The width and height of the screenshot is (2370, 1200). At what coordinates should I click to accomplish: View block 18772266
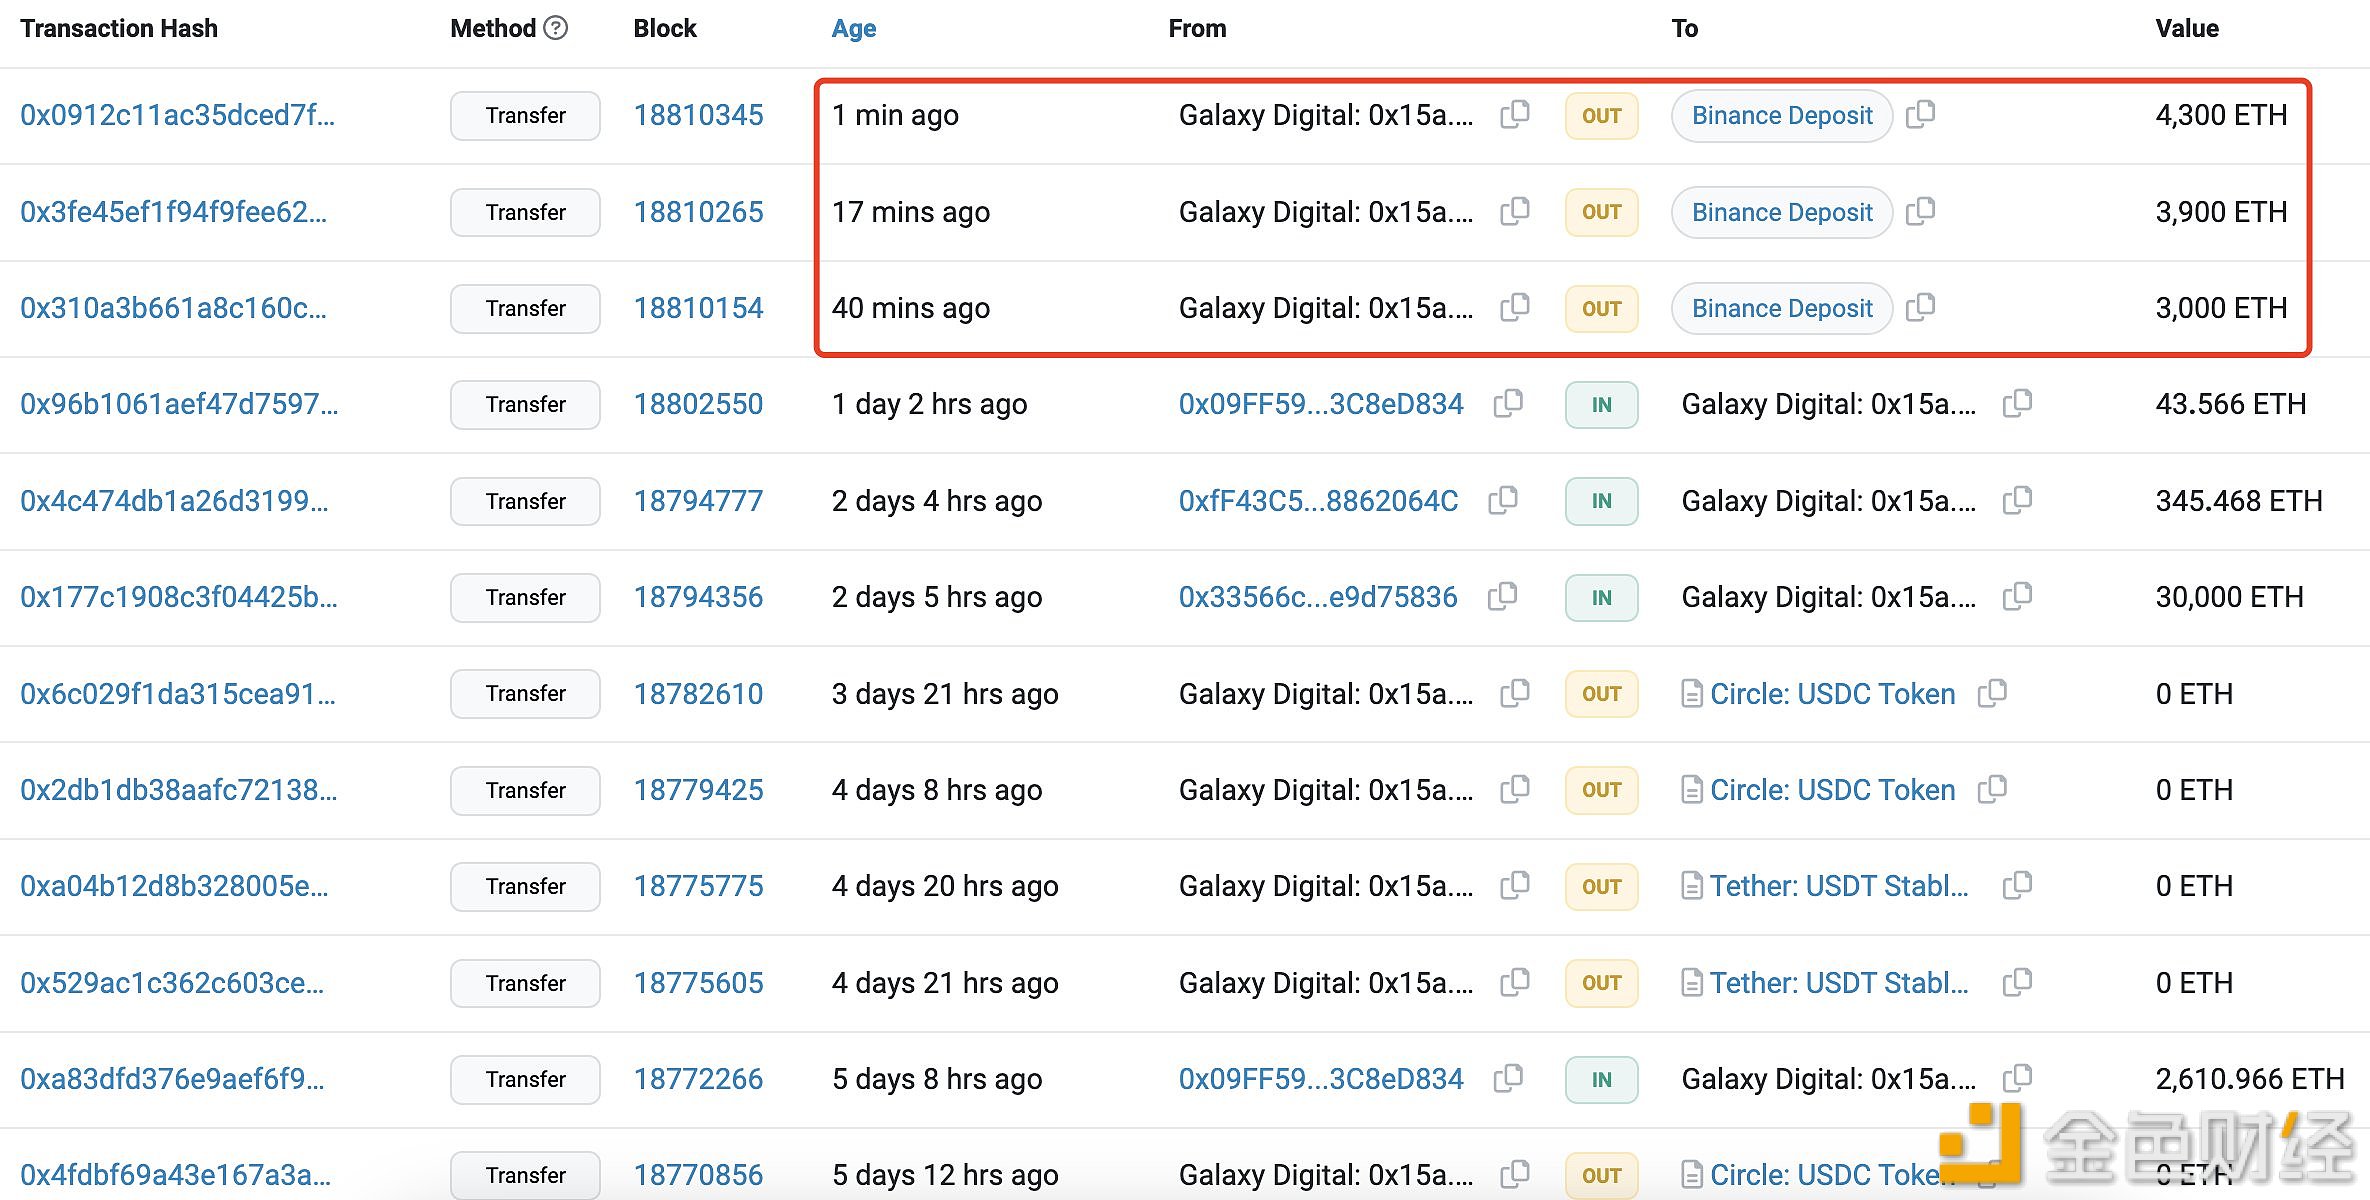point(698,1079)
